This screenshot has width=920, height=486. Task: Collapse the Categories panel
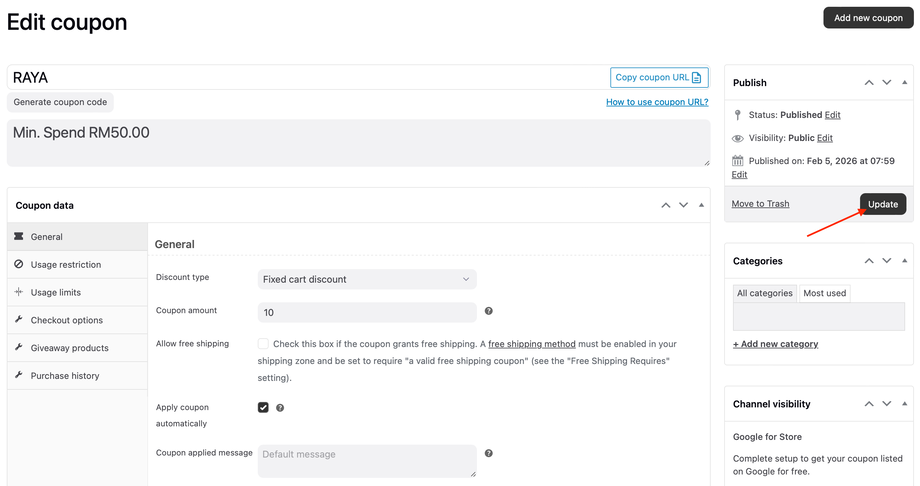point(905,261)
